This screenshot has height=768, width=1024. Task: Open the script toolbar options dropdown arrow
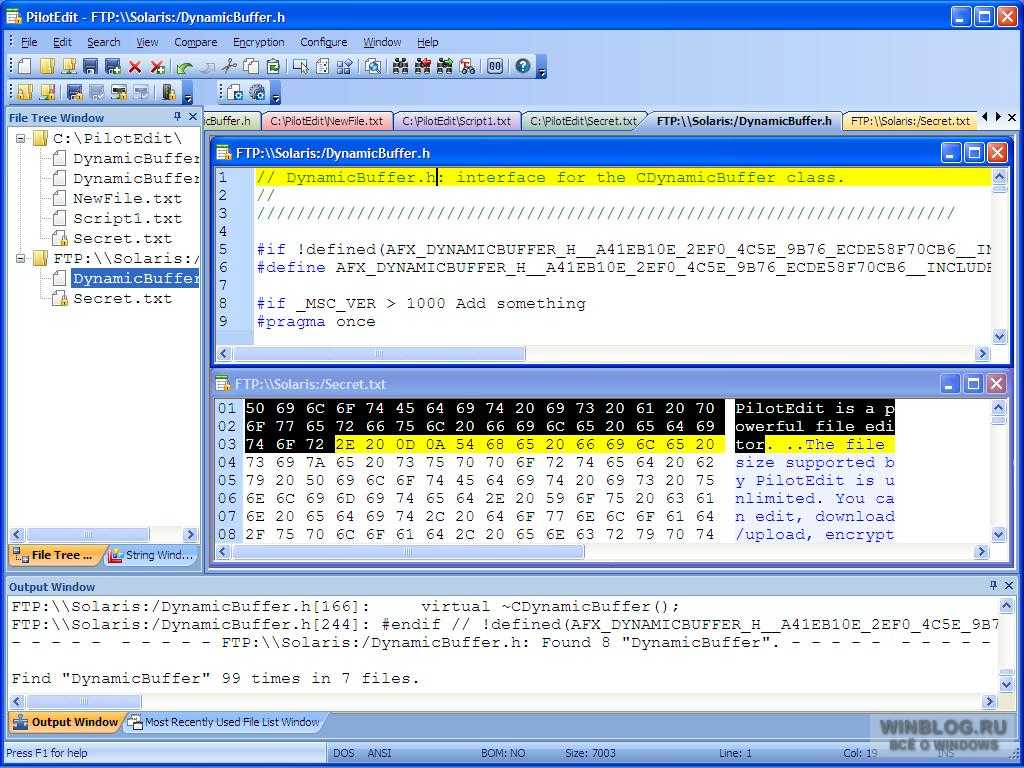pyautogui.click(x=276, y=95)
